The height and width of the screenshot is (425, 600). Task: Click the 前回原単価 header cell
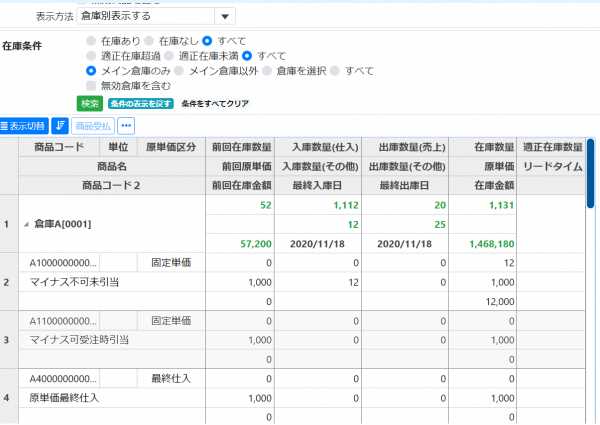tap(240, 166)
